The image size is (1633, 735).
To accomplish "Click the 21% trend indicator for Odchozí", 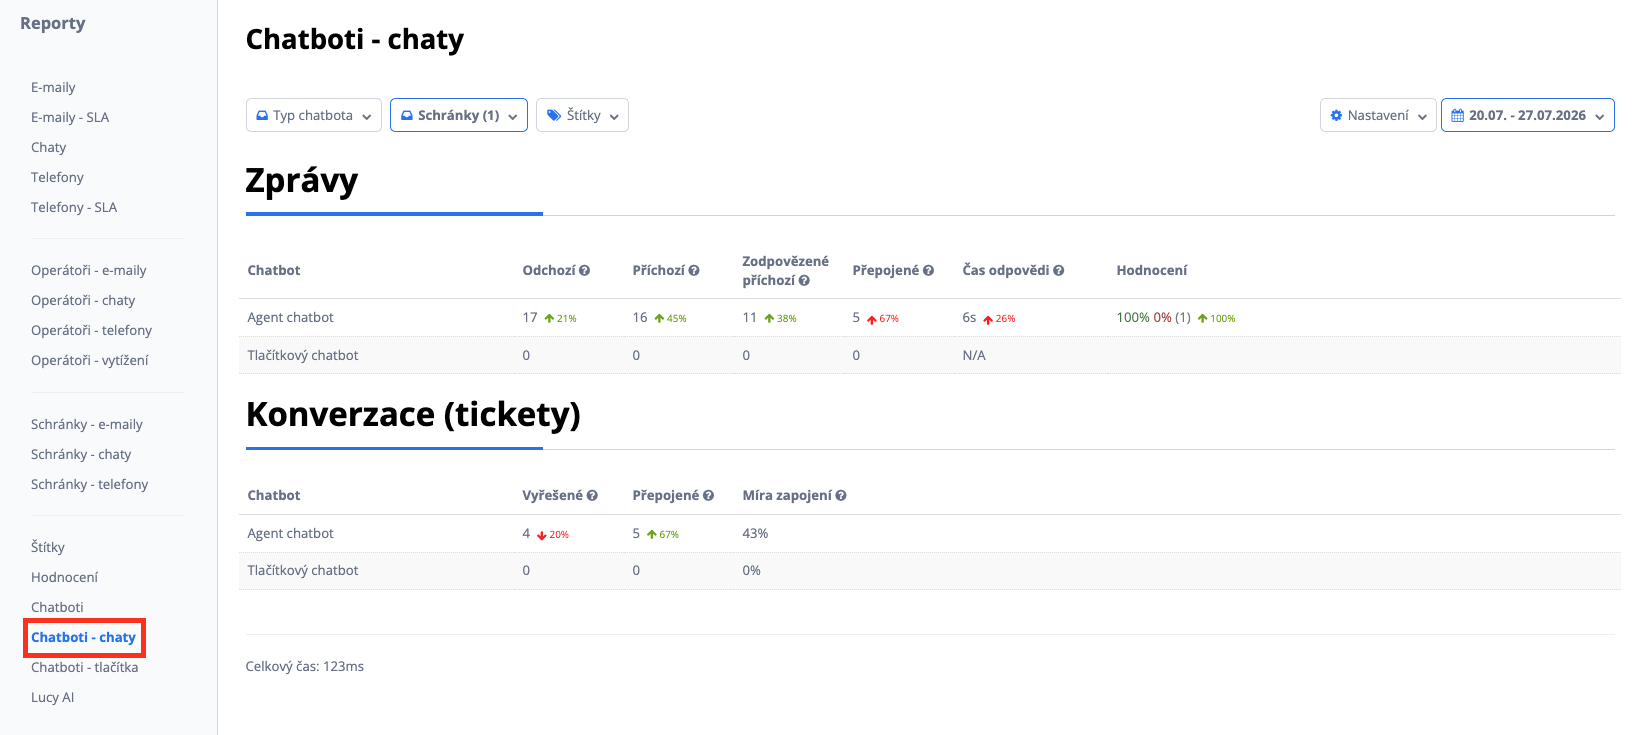I will (x=561, y=318).
